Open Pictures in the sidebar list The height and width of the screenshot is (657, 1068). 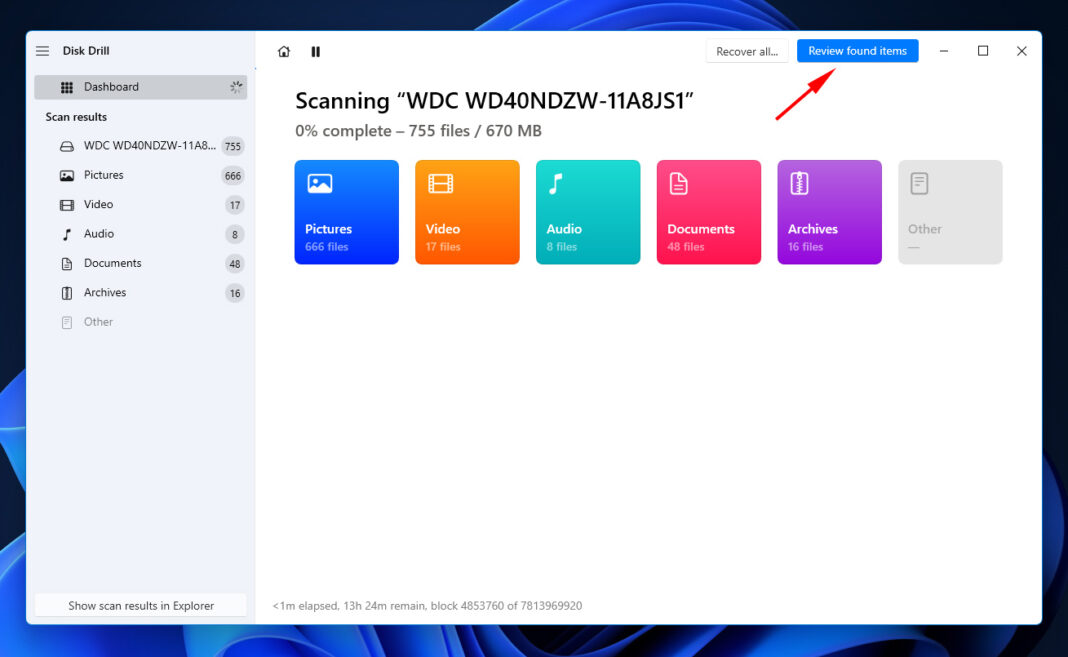pos(104,175)
